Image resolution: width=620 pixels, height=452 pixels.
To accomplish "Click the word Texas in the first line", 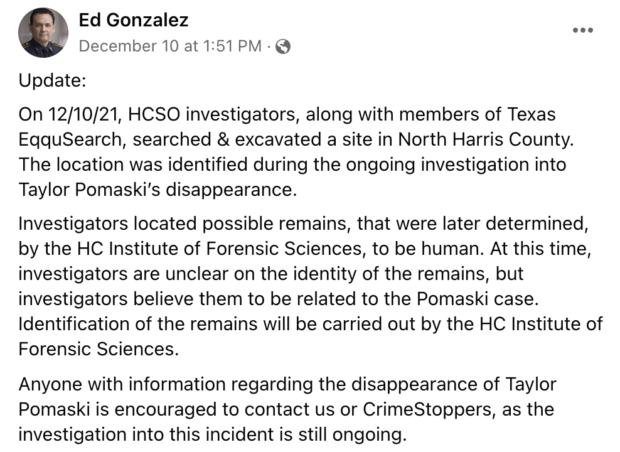I will tap(531, 114).
